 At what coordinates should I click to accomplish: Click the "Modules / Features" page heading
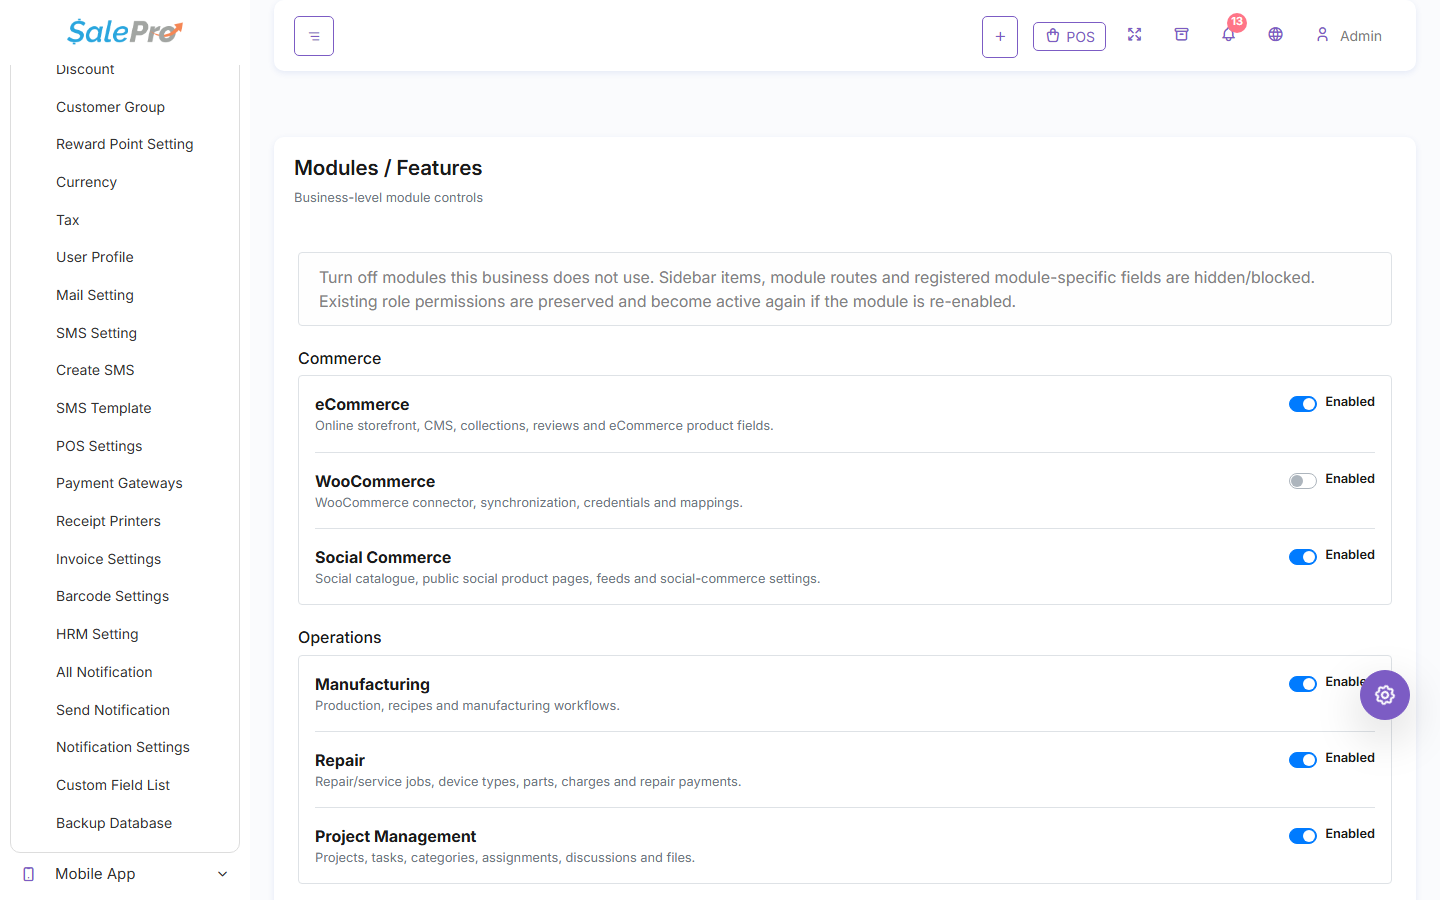pyautogui.click(x=388, y=168)
